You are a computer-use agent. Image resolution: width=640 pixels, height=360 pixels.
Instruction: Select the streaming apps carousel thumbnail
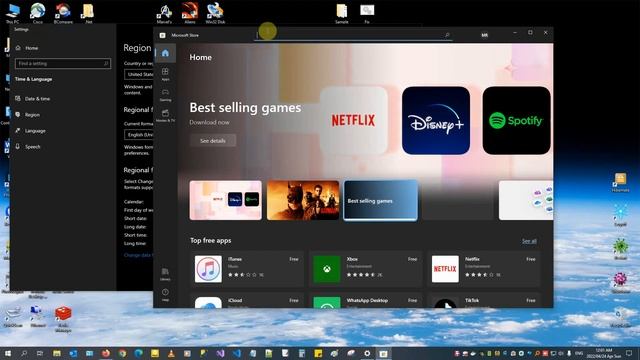click(x=226, y=200)
